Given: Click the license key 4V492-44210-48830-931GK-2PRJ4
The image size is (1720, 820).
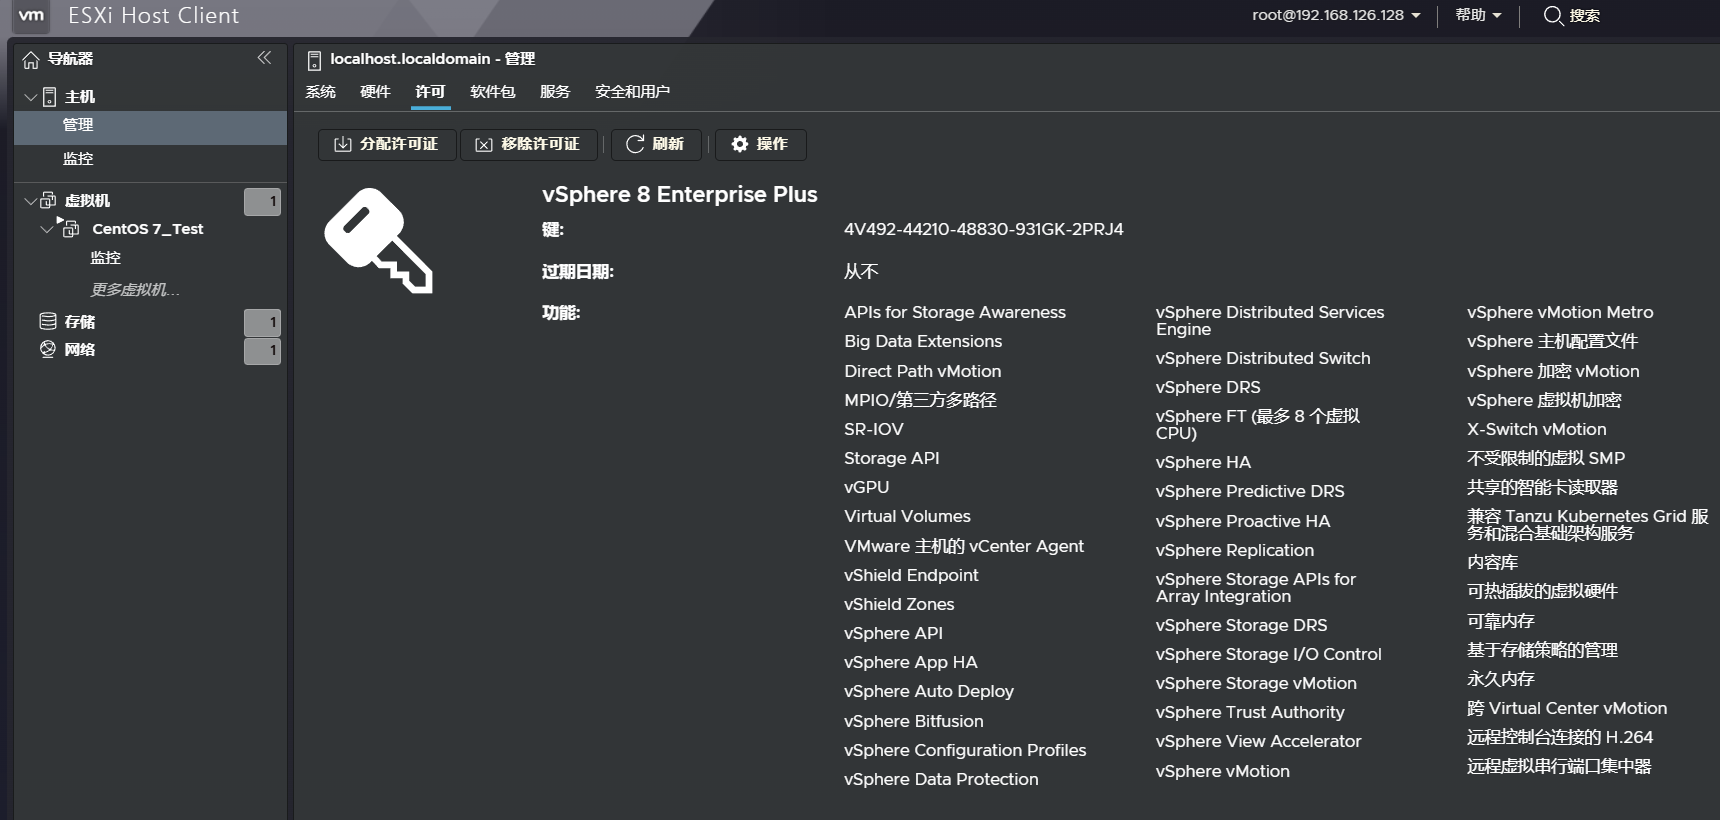Looking at the screenshot, I should 984,229.
